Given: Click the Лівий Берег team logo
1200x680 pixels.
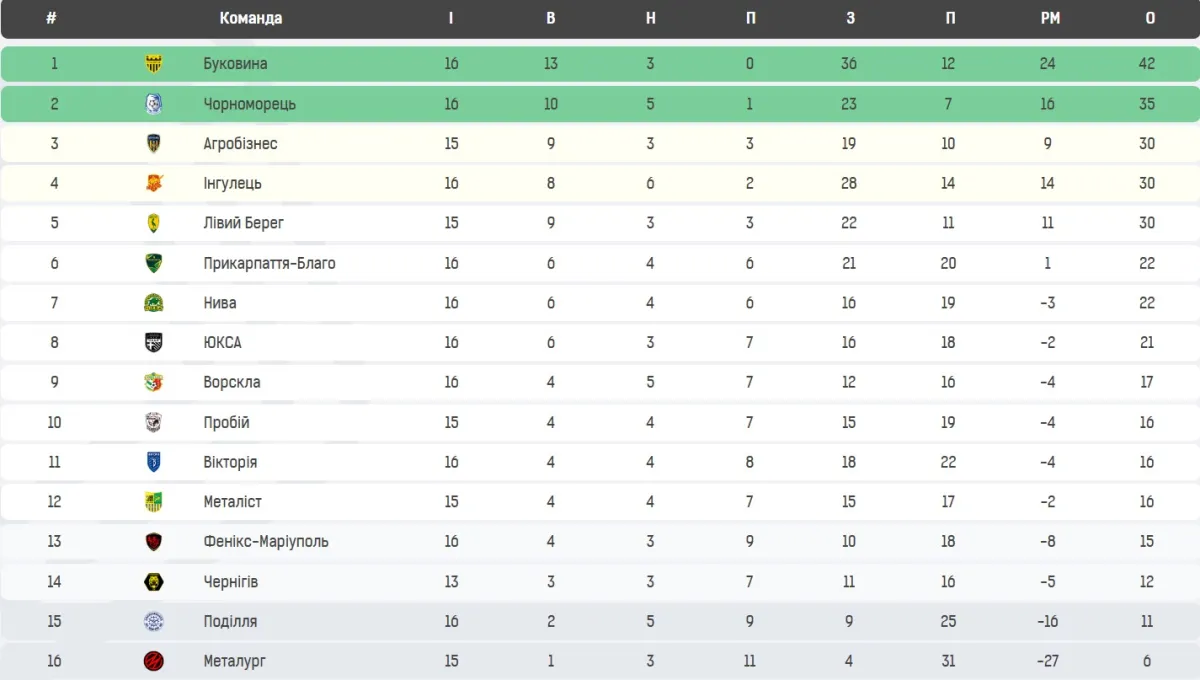Looking at the screenshot, I should pos(154,223).
